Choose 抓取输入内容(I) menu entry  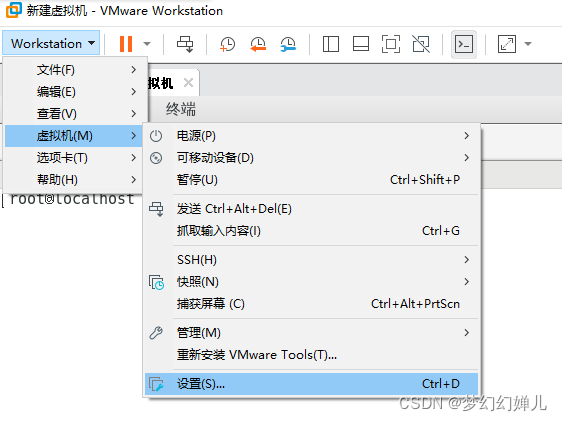(x=311, y=231)
